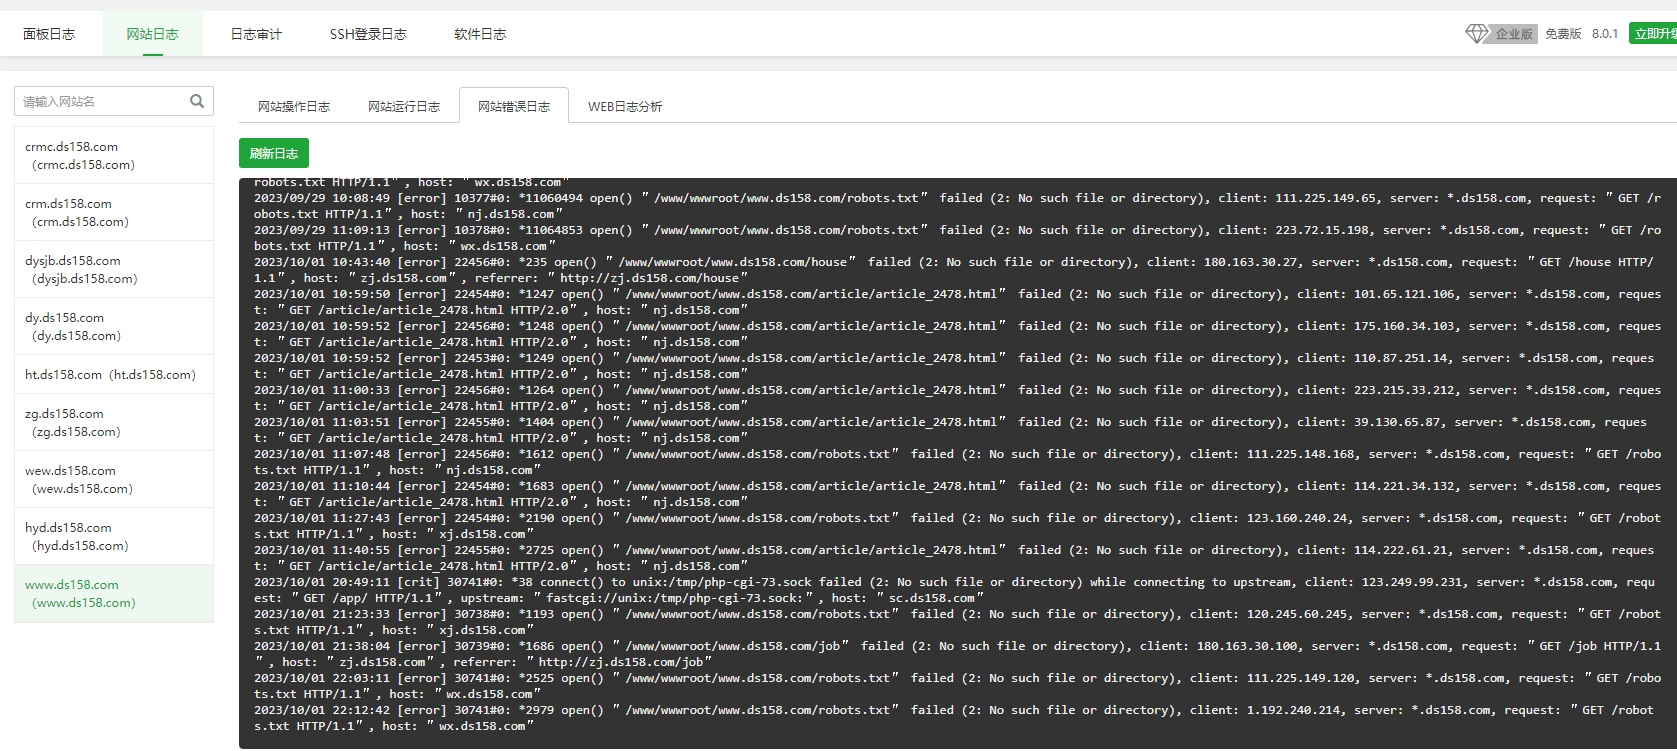The height and width of the screenshot is (751, 1677).
Task: Click the 企业版 badge
Action: click(1514, 34)
